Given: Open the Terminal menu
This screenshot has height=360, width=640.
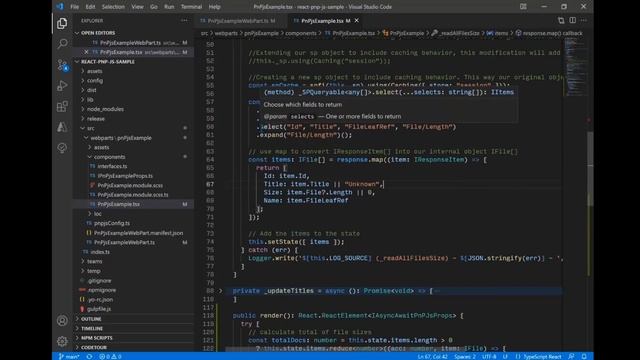Looking at the screenshot, I should point(191,7).
